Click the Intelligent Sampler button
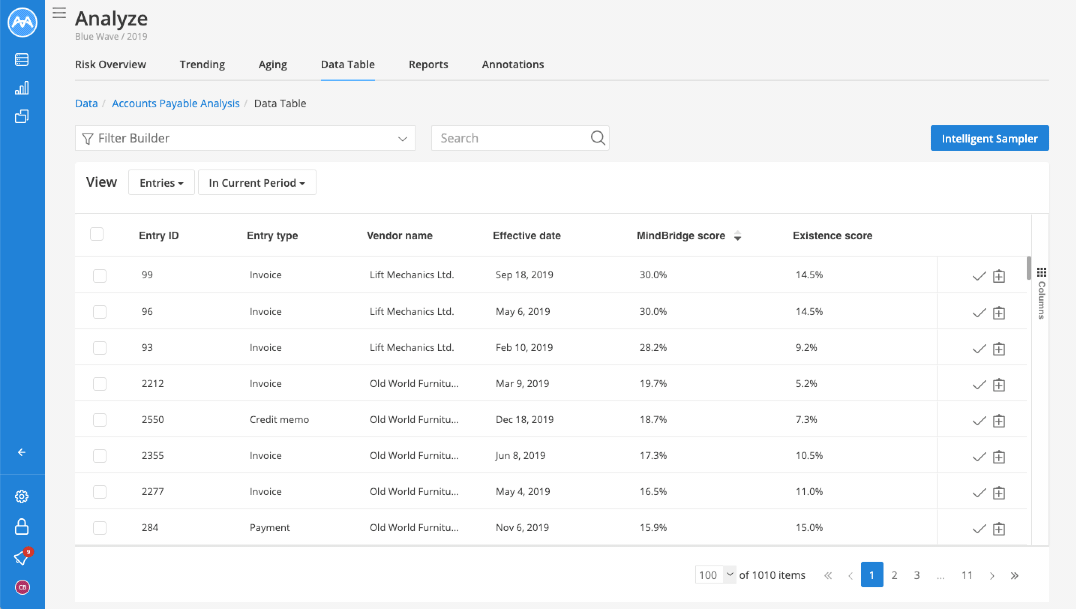 click(989, 138)
